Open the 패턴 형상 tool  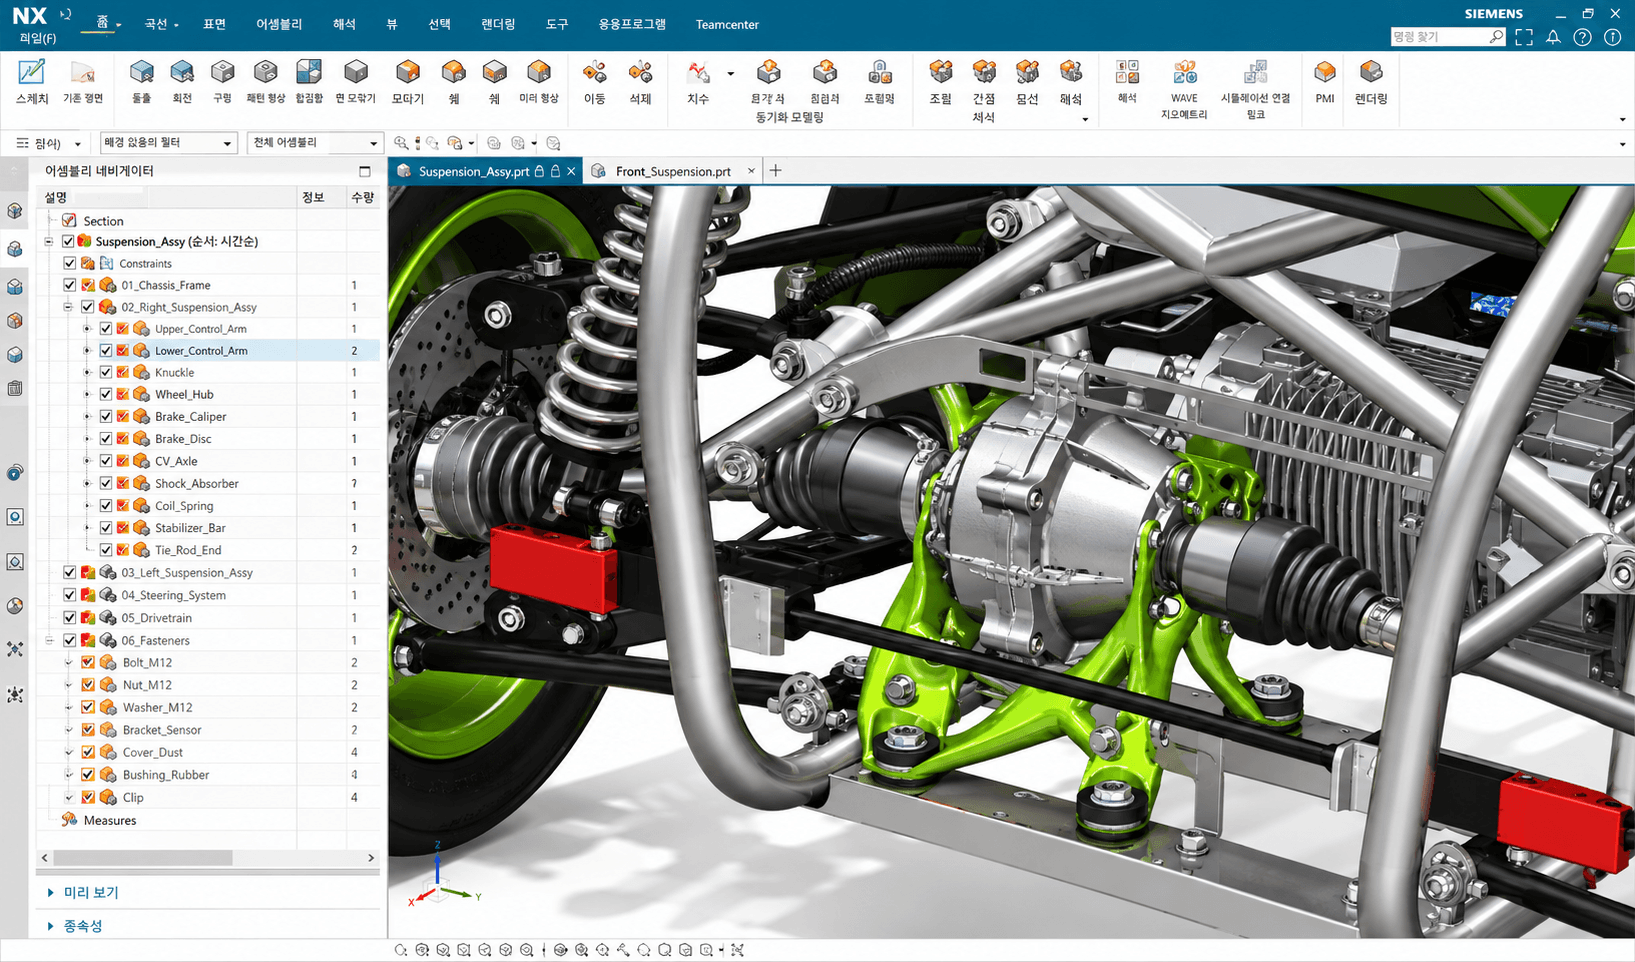pyautogui.click(x=266, y=81)
